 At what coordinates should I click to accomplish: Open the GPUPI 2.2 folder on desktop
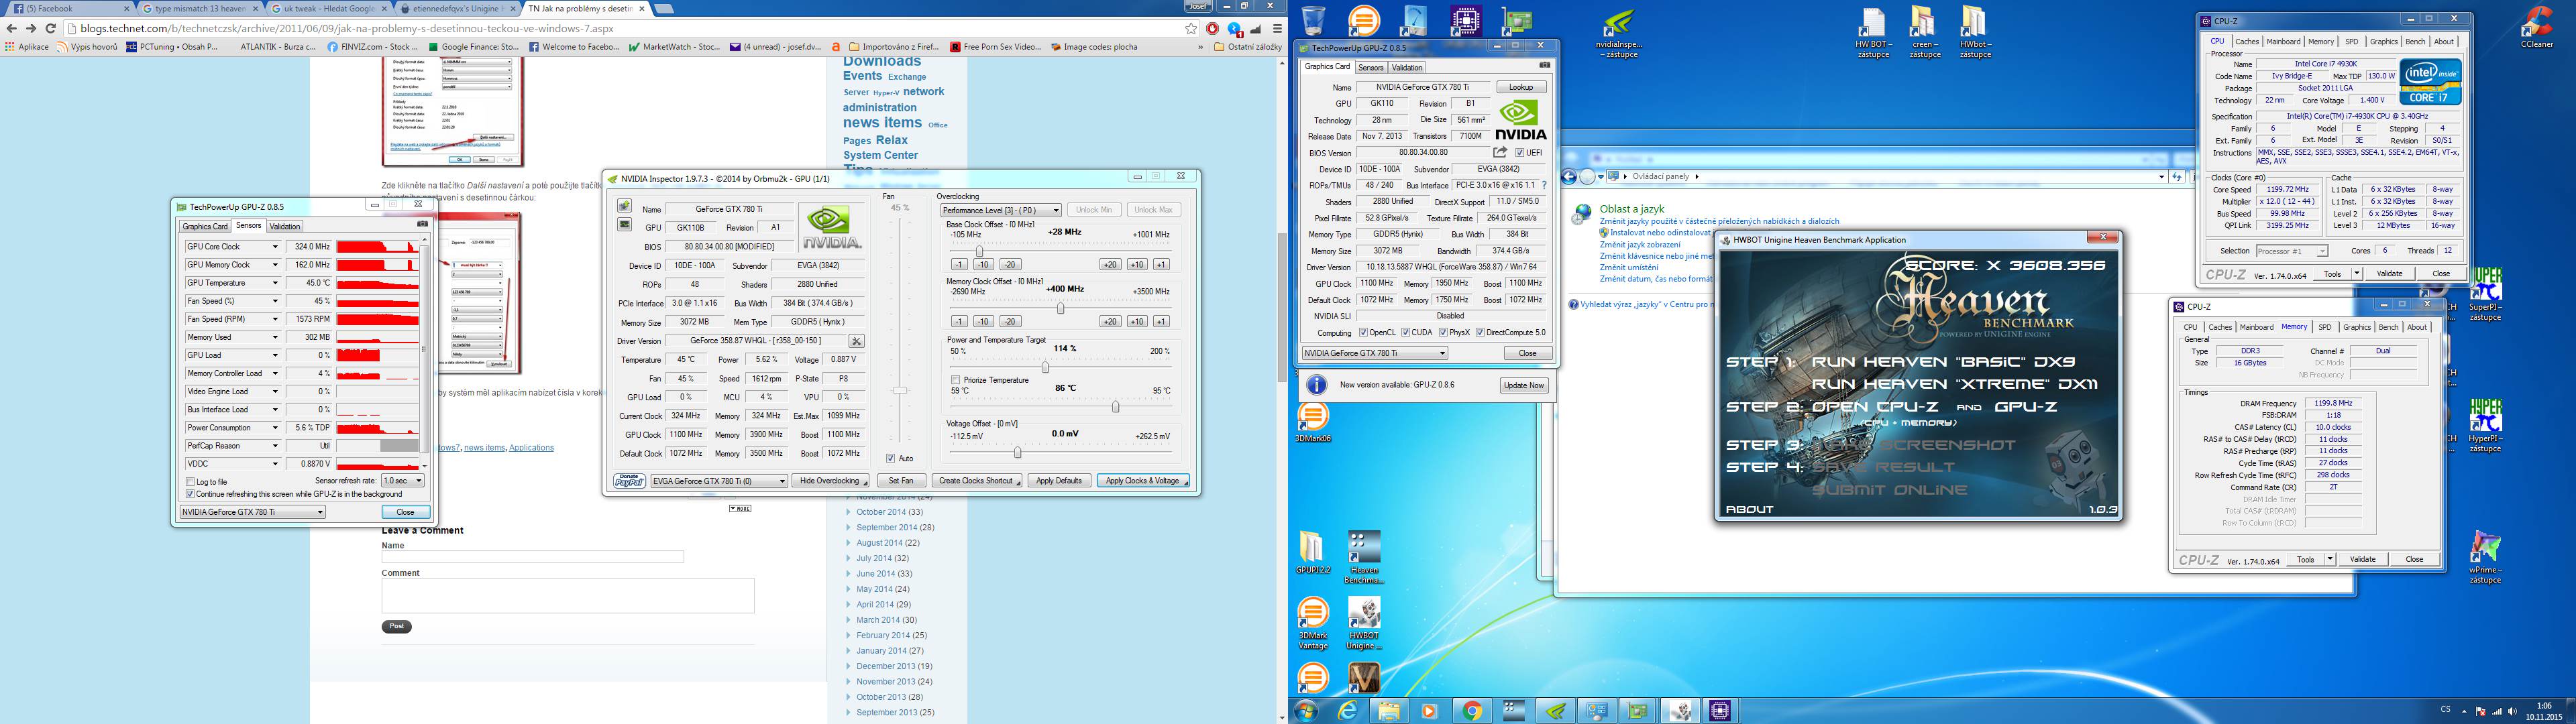point(1313,553)
